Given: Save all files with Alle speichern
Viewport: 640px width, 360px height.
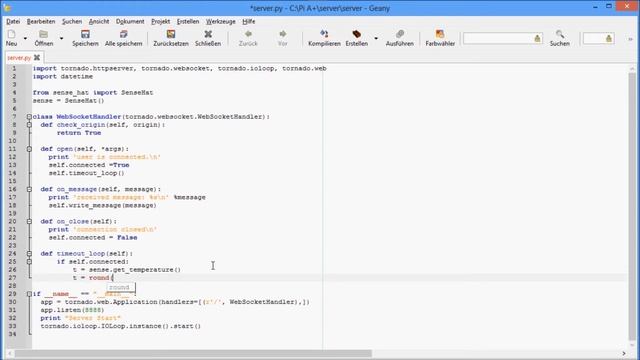Looking at the screenshot, I should [x=123, y=38].
